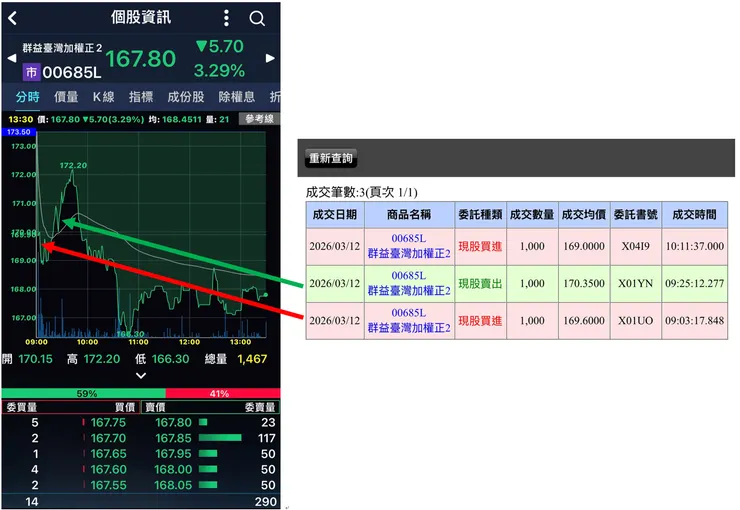Tap the total volume value 1,467
The height and width of the screenshot is (510, 740).
click(x=252, y=359)
